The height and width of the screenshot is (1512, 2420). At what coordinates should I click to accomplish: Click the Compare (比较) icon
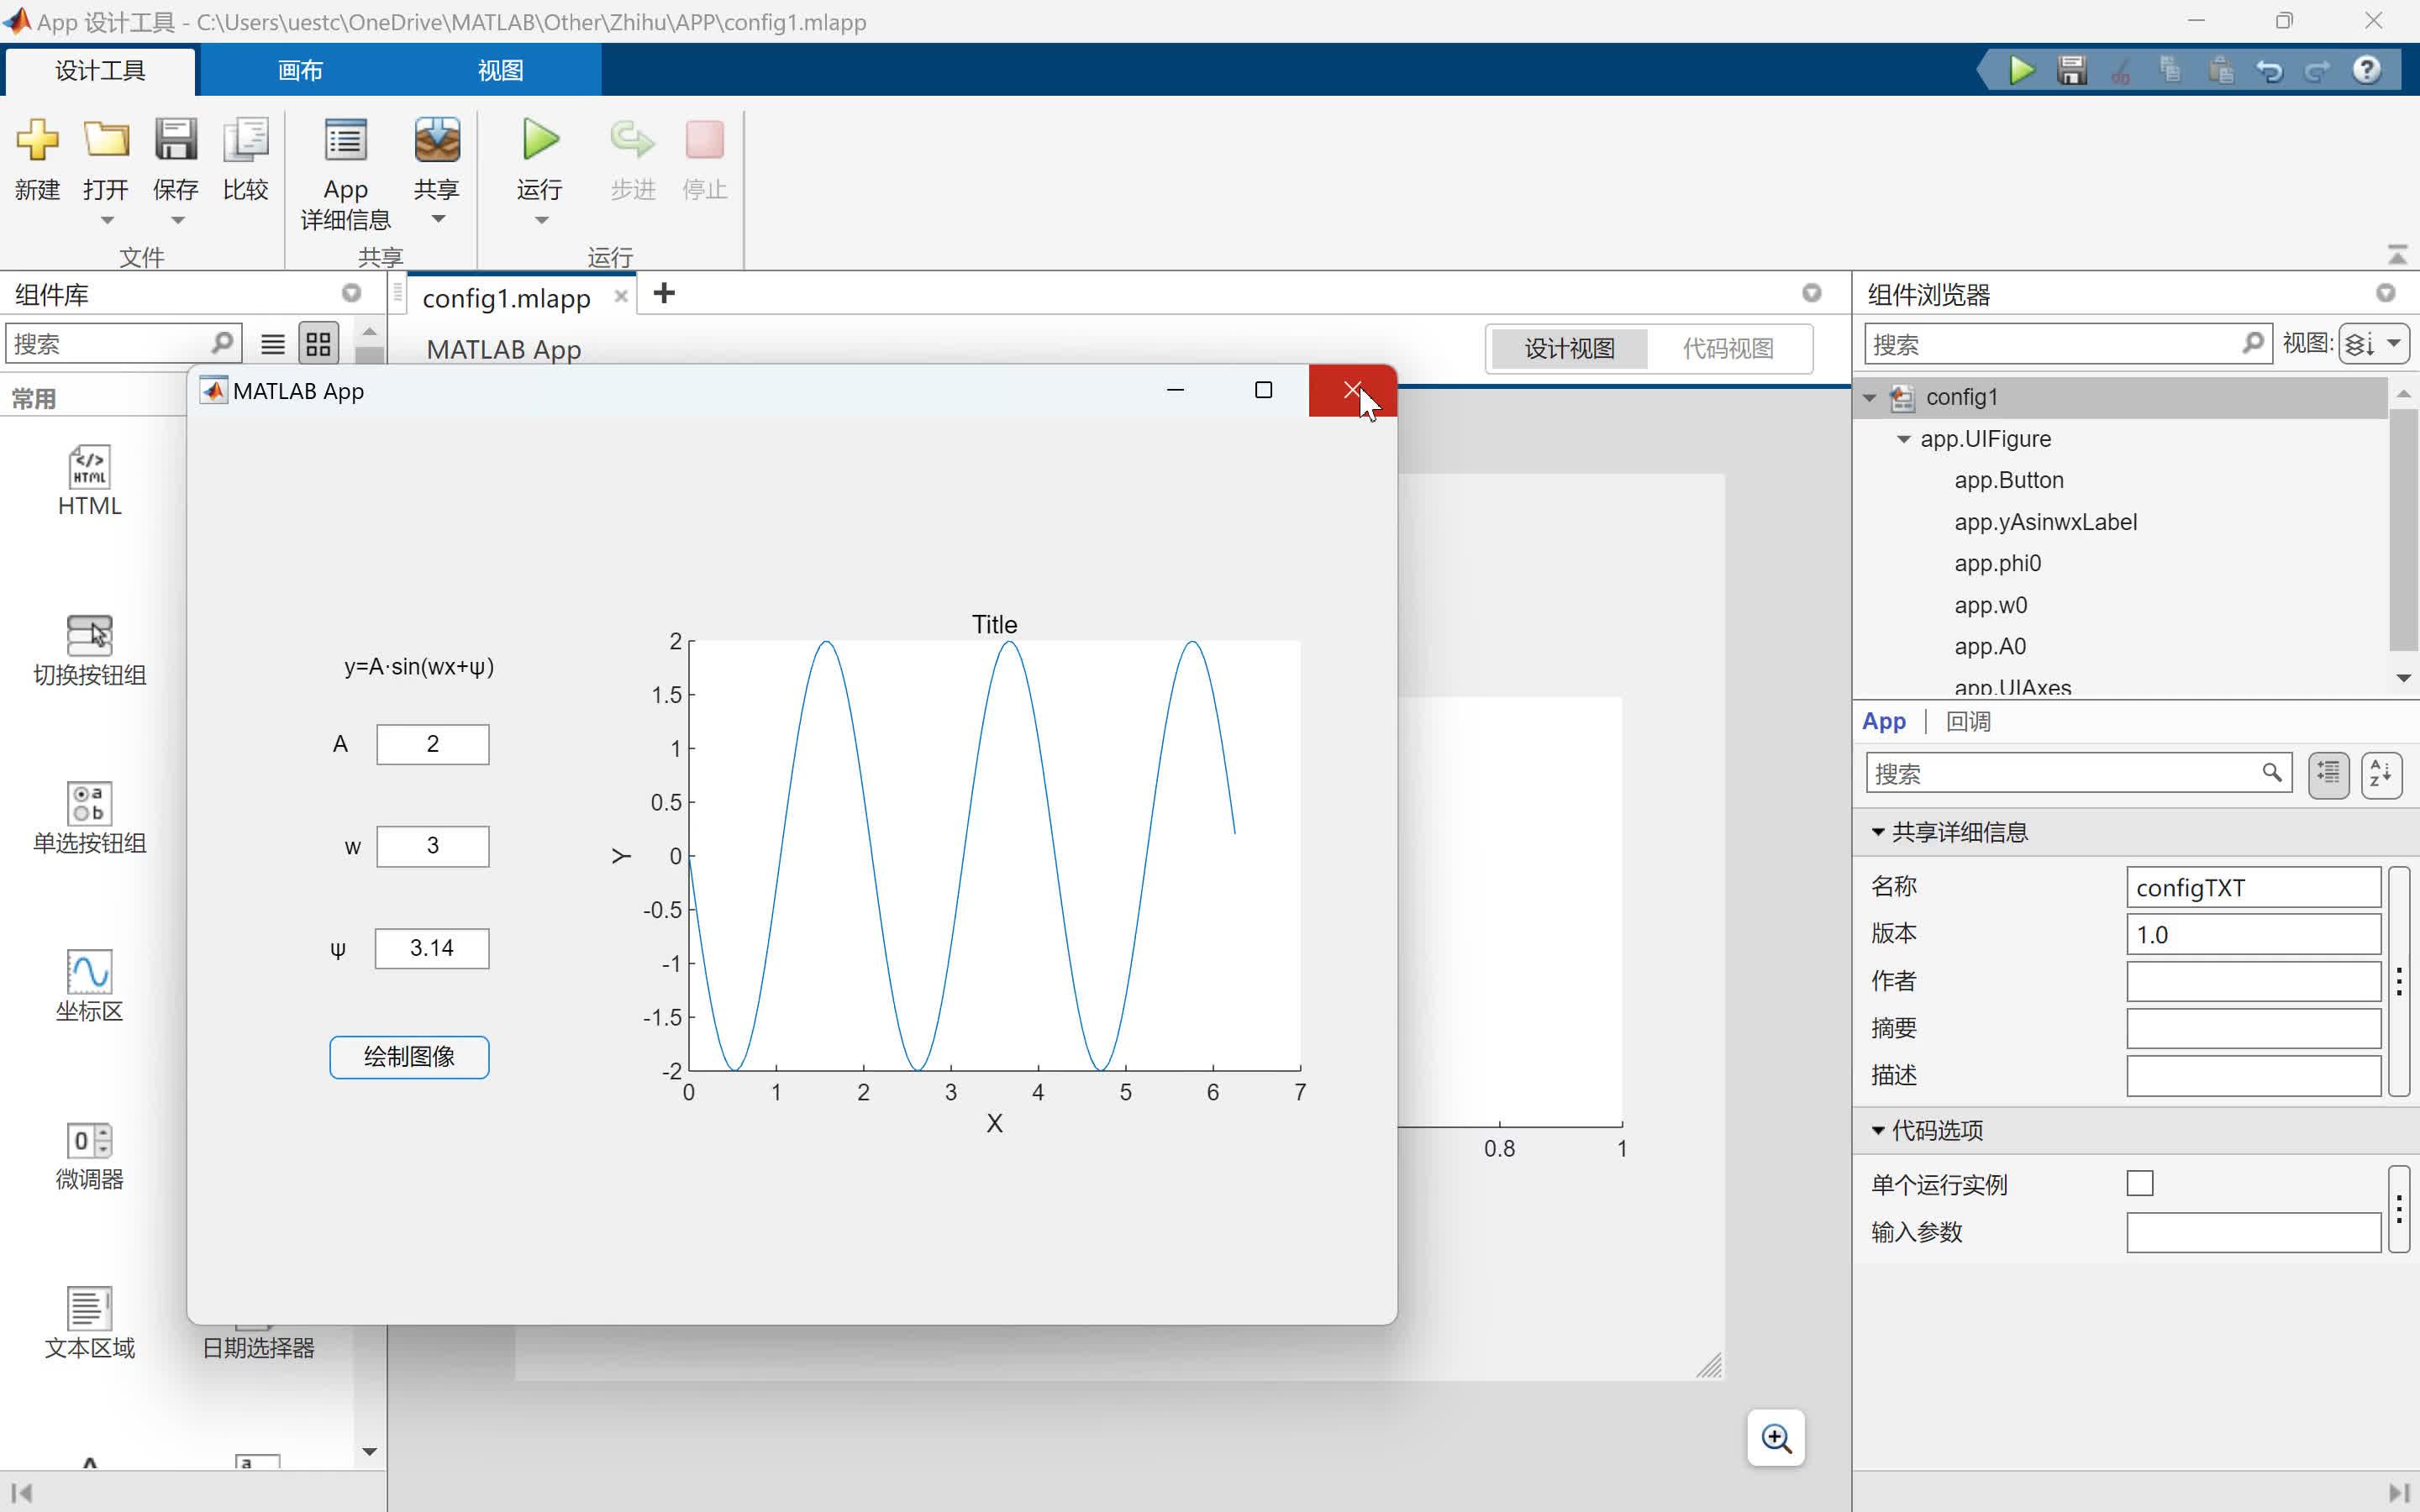click(x=245, y=140)
